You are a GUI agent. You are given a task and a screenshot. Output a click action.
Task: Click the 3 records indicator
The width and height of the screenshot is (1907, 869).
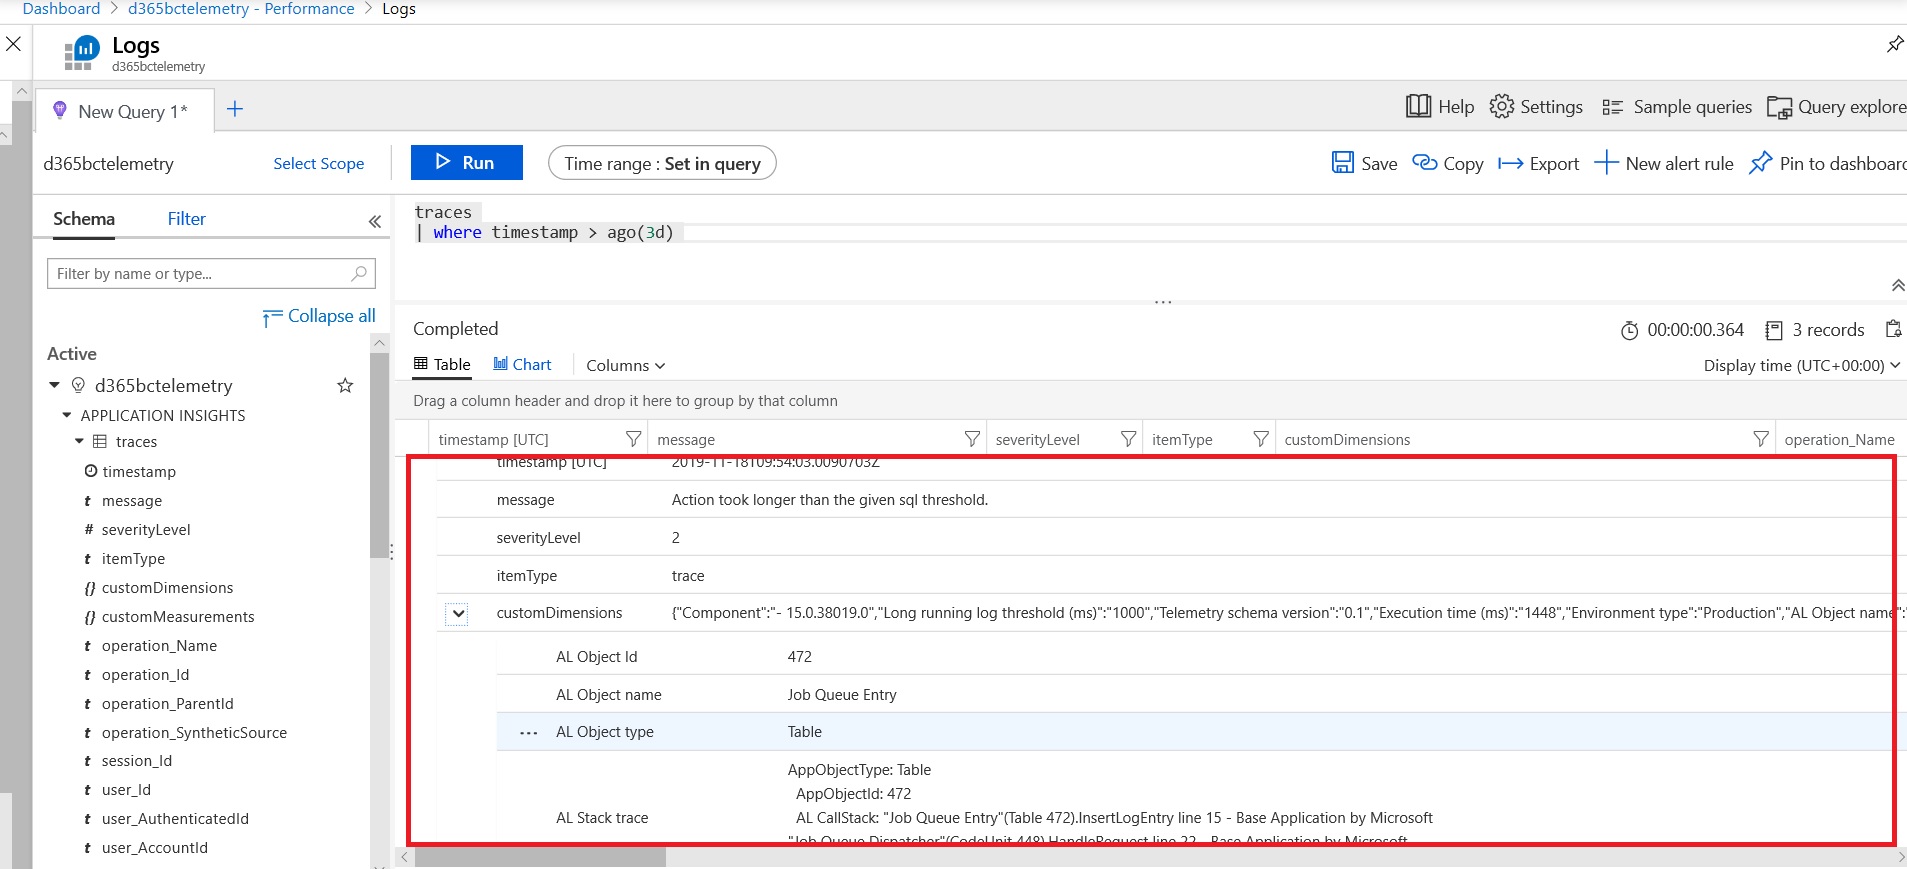[x=1815, y=330]
